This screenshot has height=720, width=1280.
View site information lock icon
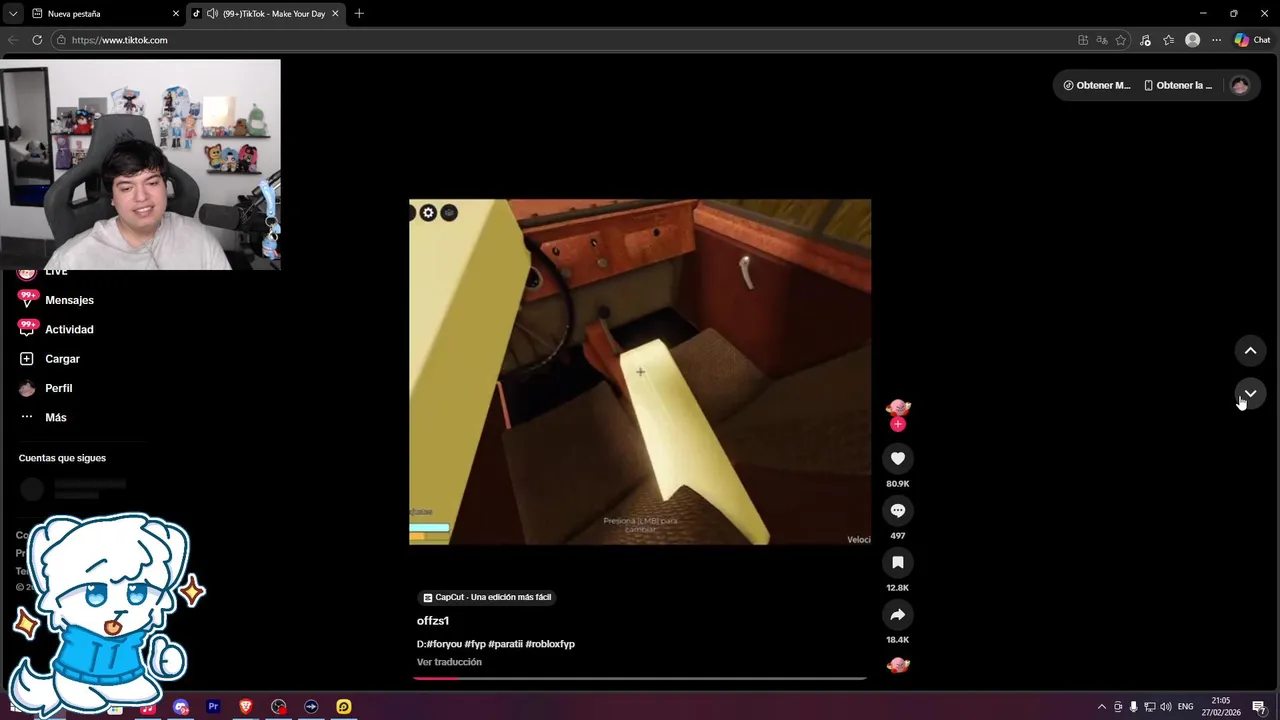pos(61,40)
